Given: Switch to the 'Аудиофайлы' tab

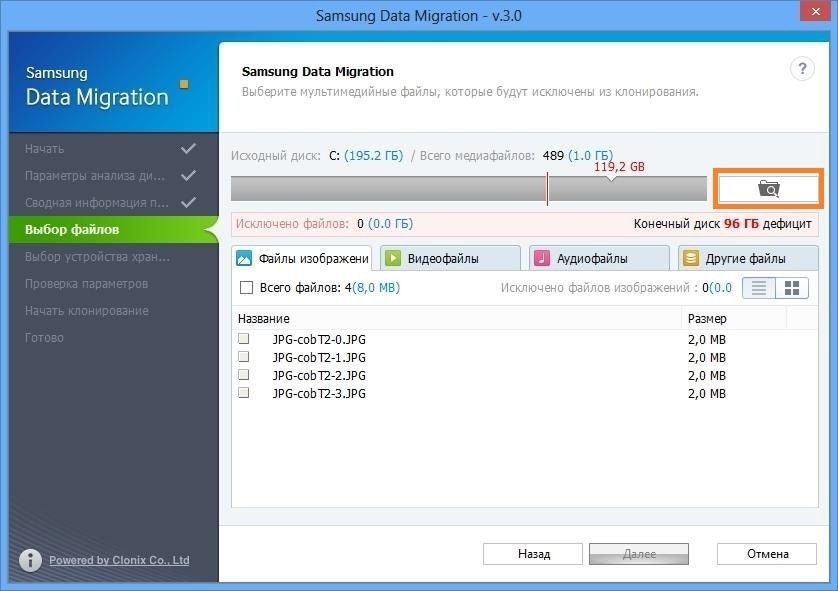Looking at the screenshot, I should (599, 259).
